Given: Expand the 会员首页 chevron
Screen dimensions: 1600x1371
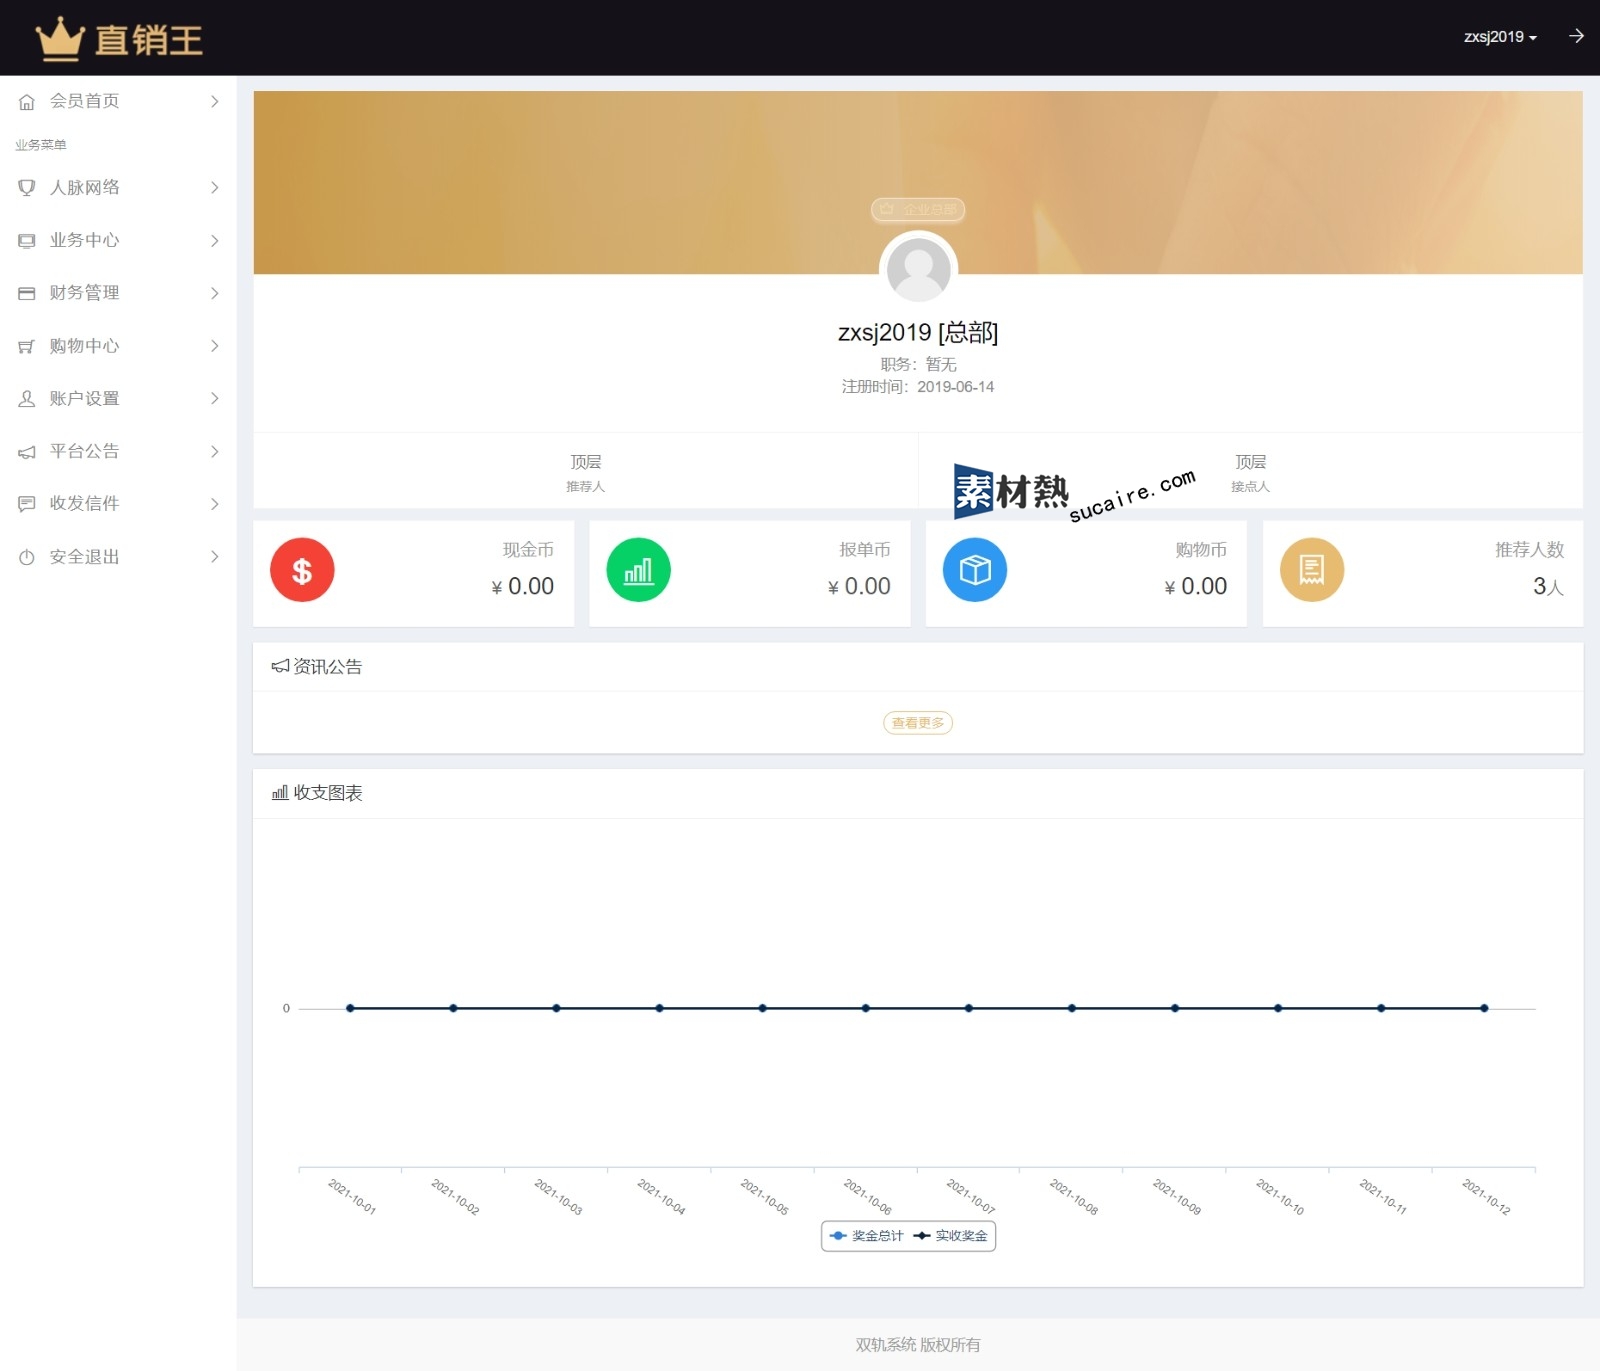Looking at the screenshot, I should coord(214,101).
